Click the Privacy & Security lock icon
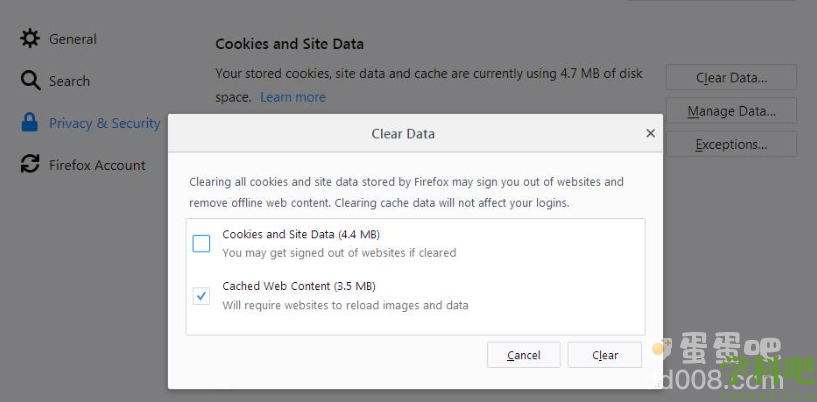The height and width of the screenshot is (402, 817). coord(30,122)
